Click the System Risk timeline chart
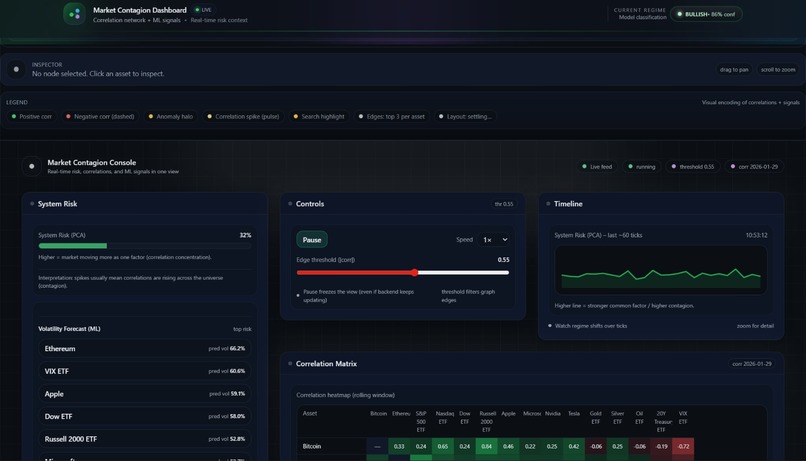The image size is (806, 461). pos(661,269)
